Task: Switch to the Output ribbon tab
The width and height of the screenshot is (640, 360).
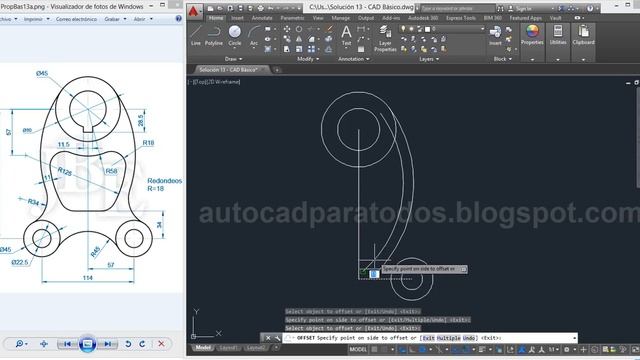Action: pos(366,18)
